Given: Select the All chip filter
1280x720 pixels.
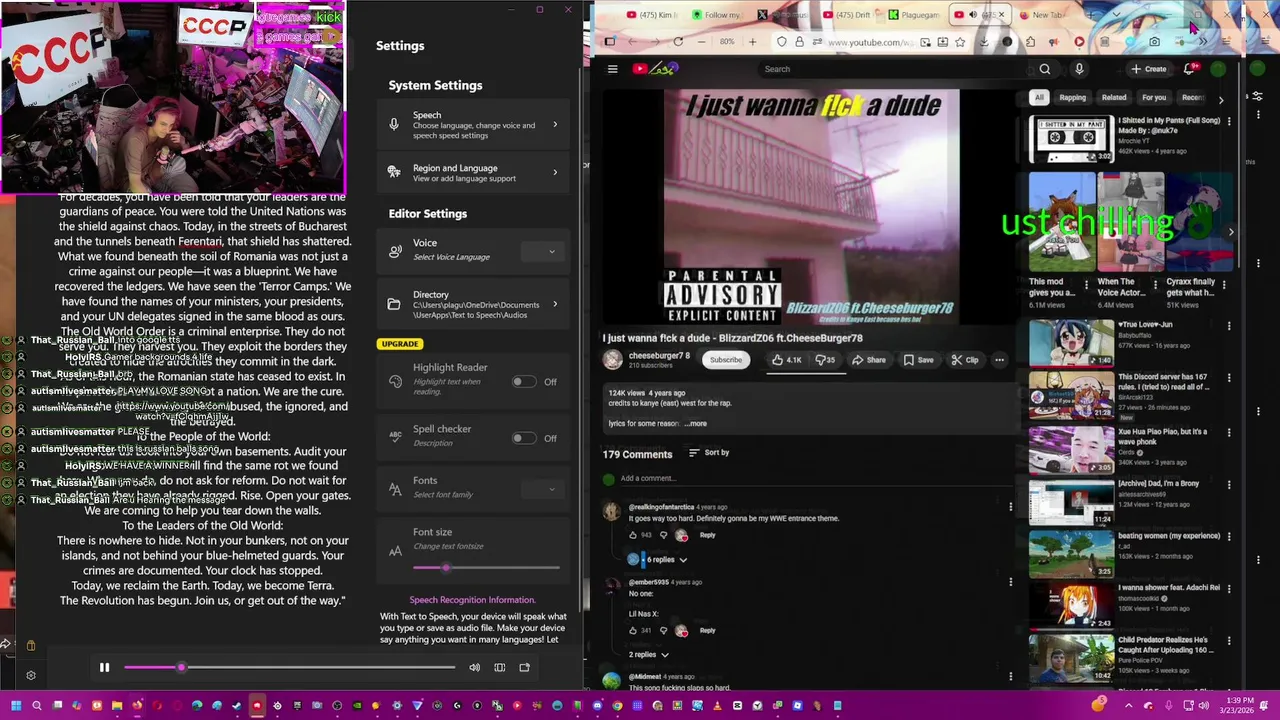Looking at the screenshot, I should point(1039,98).
